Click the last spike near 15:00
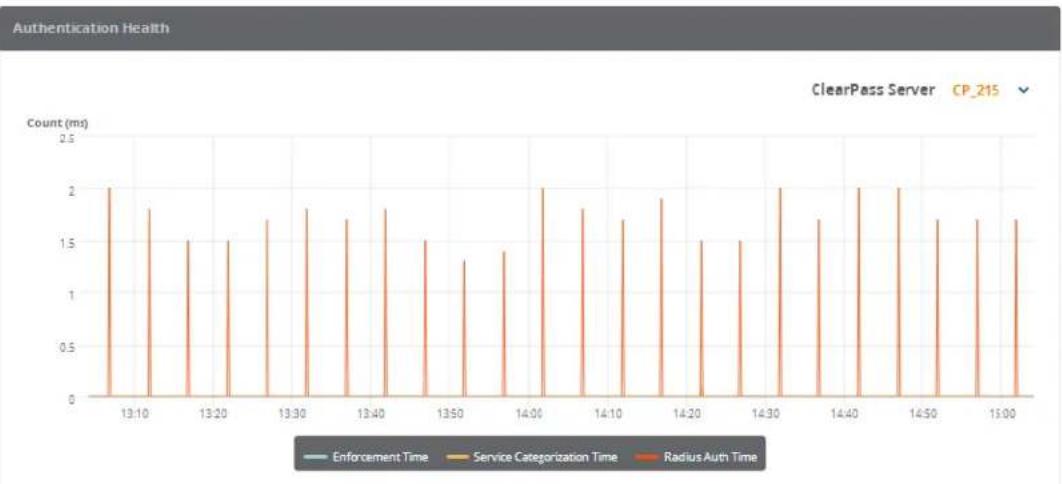The image size is (1062, 484). pyautogui.click(x=1016, y=308)
